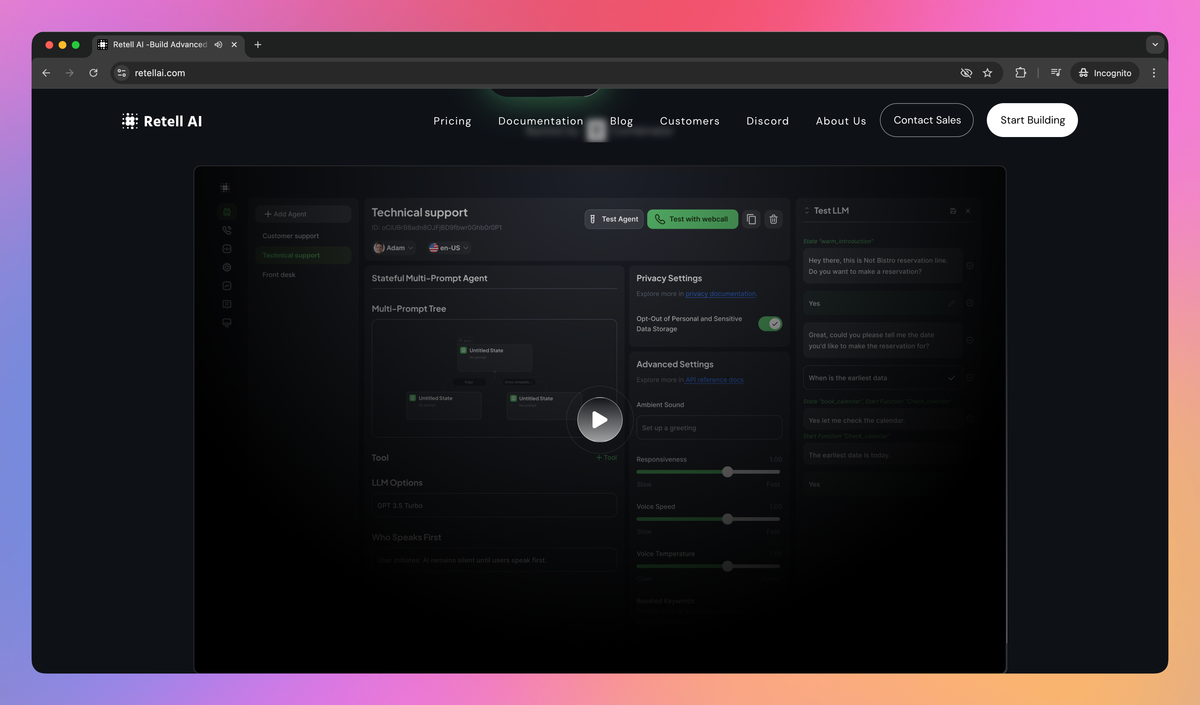Click the save icon in Test LLM panel
1200x705 pixels.
(952, 211)
